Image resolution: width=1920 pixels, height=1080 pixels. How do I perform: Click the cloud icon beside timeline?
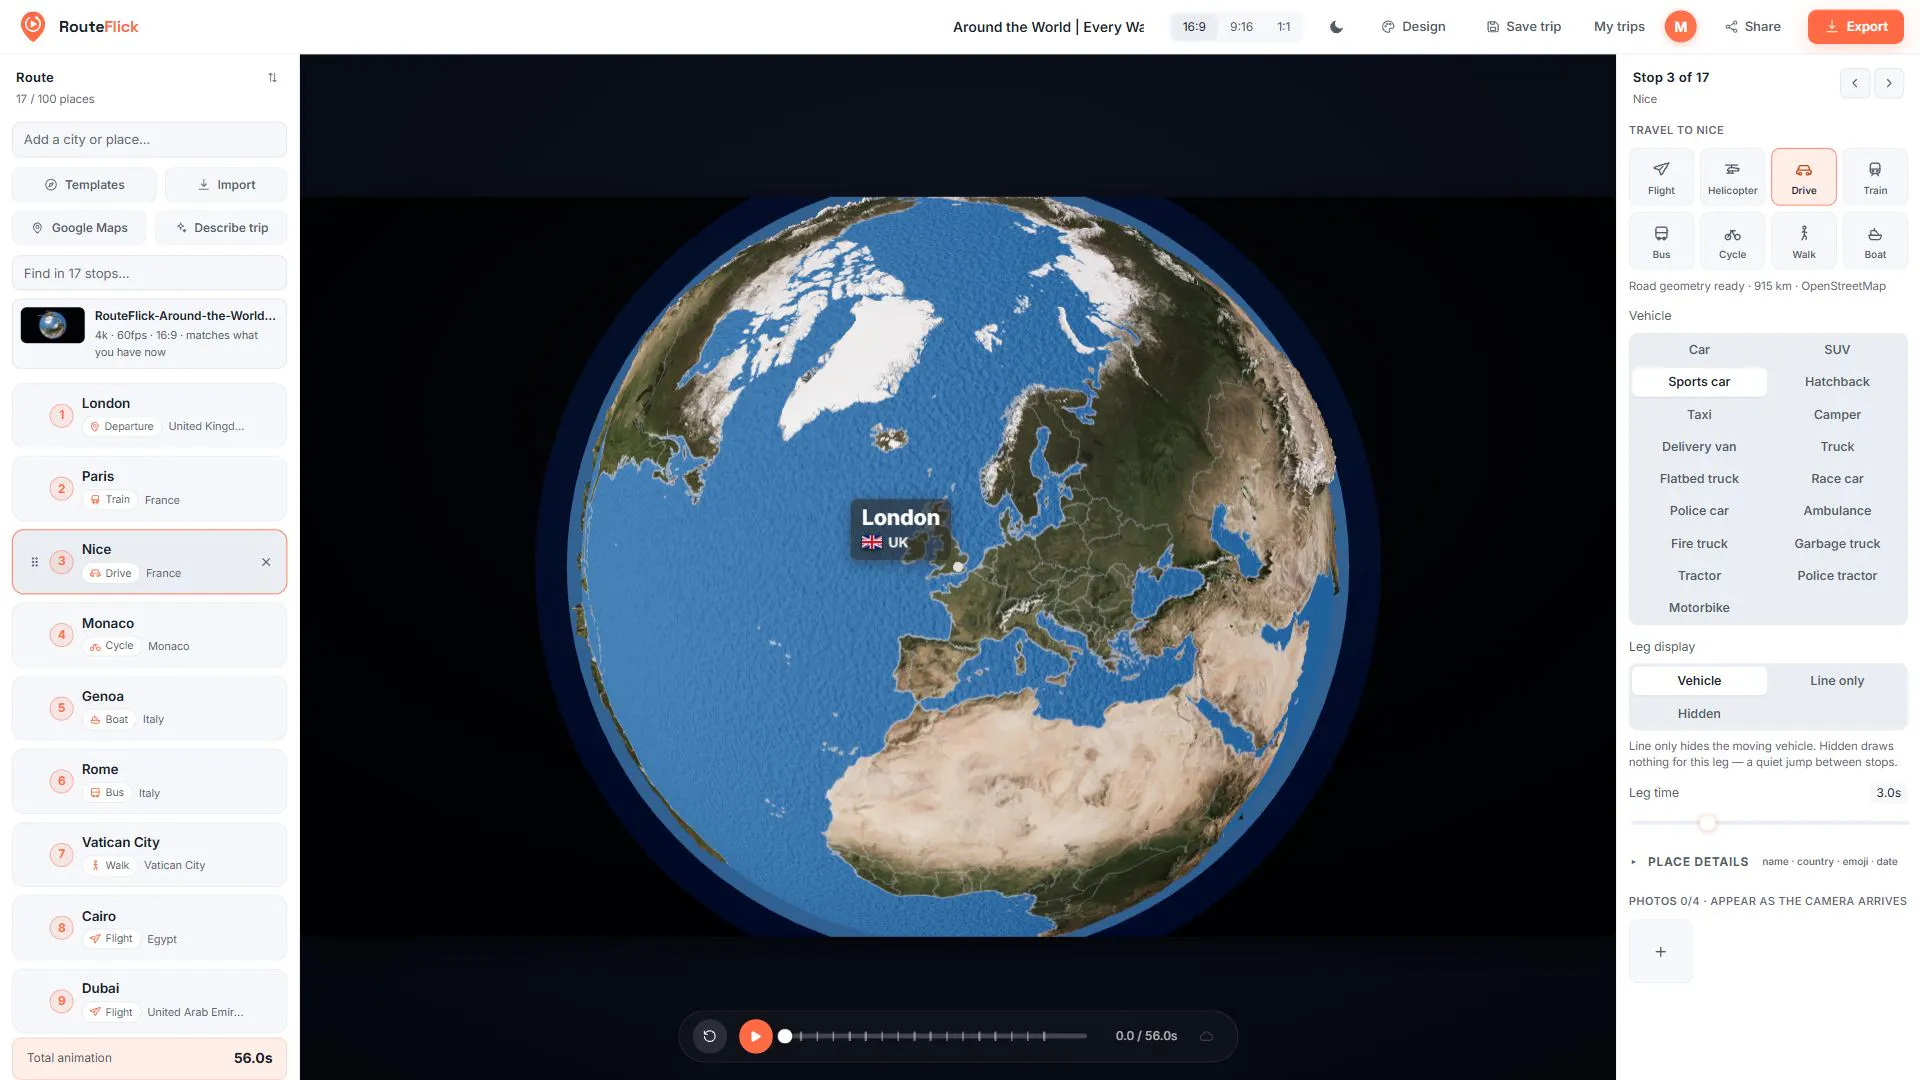[x=1207, y=1036]
